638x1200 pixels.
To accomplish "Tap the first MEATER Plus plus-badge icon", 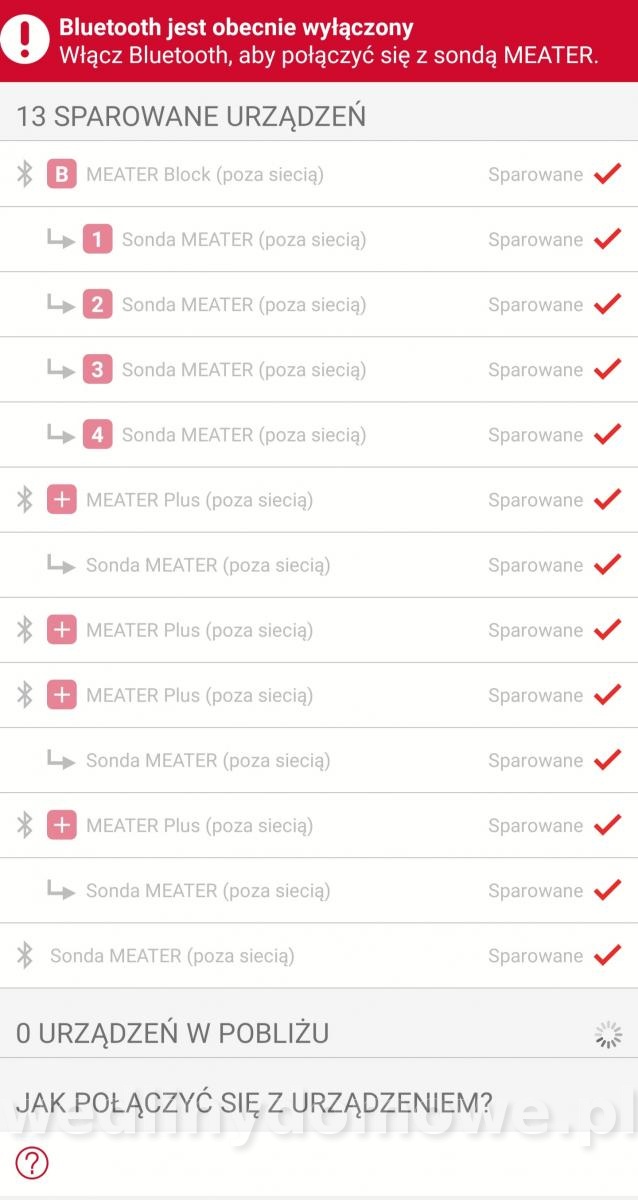I will [62, 500].
